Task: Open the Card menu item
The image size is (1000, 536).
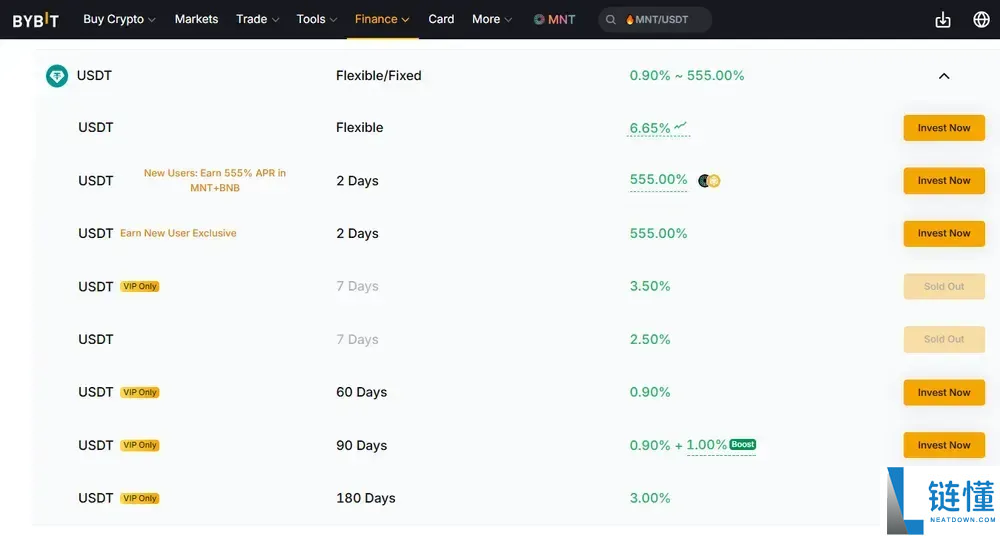Action: (441, 20)
